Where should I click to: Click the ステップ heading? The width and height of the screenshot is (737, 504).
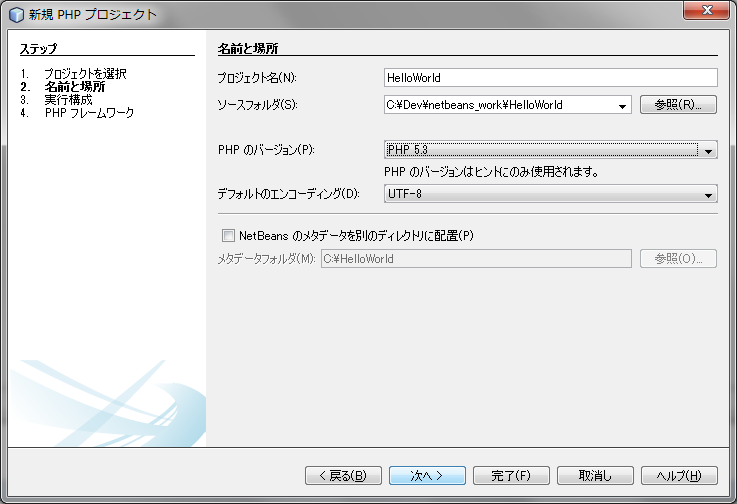39,49
